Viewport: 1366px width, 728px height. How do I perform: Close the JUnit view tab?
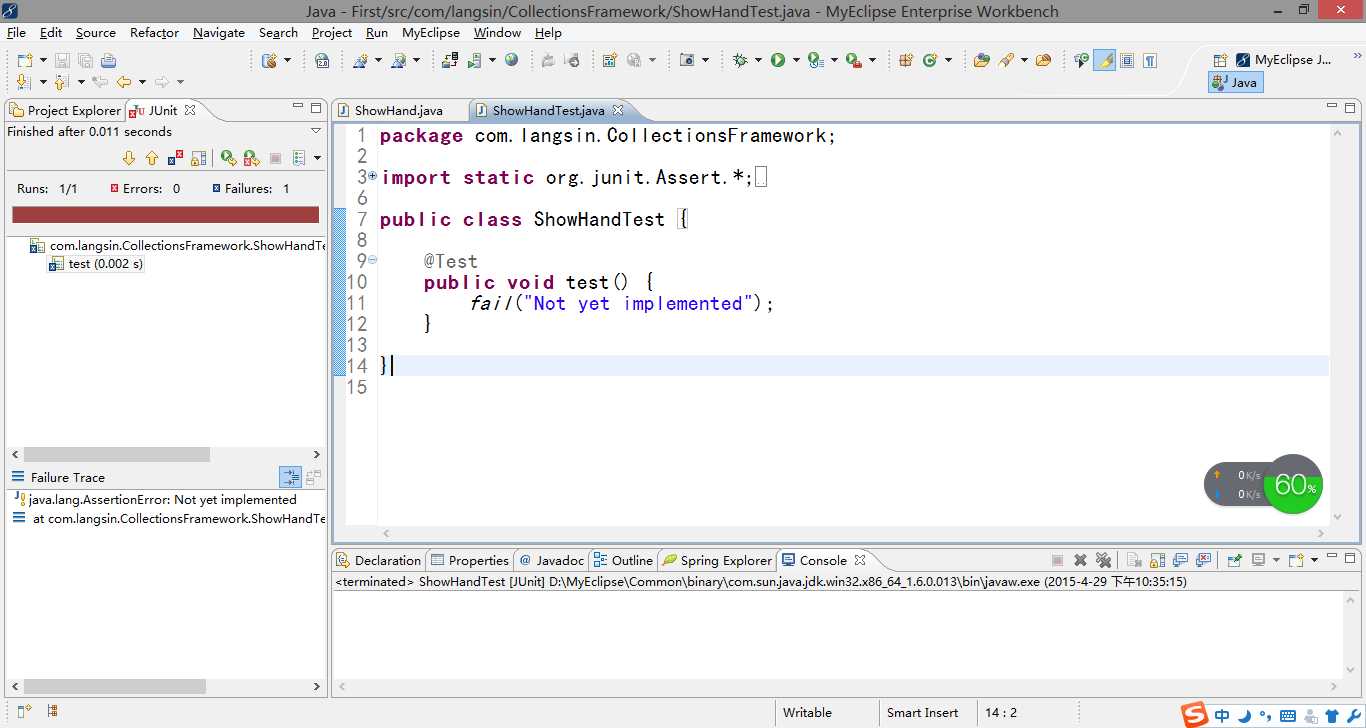(190, 110)
